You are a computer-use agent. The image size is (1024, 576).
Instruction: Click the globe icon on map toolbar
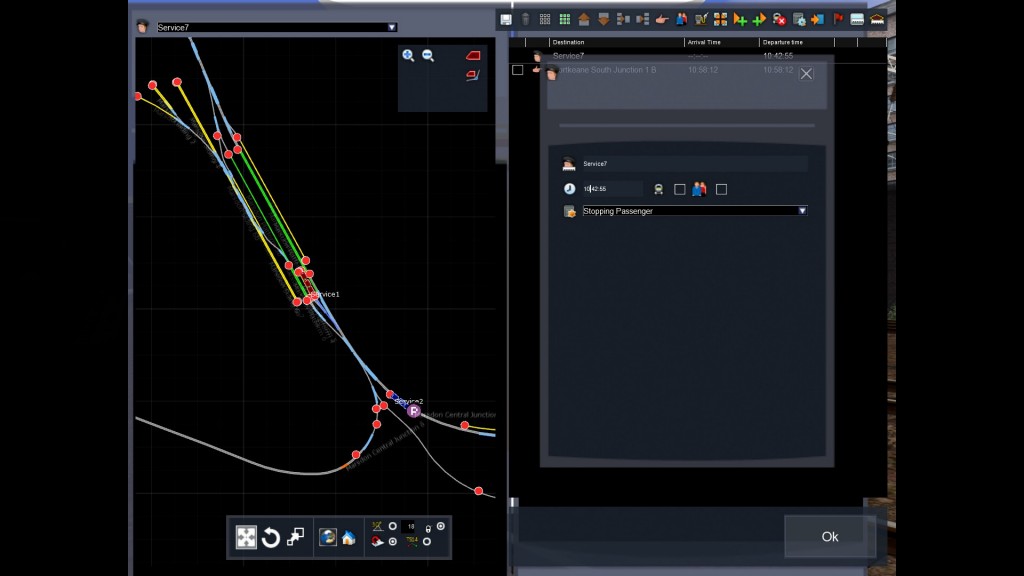tap(328, 538)
